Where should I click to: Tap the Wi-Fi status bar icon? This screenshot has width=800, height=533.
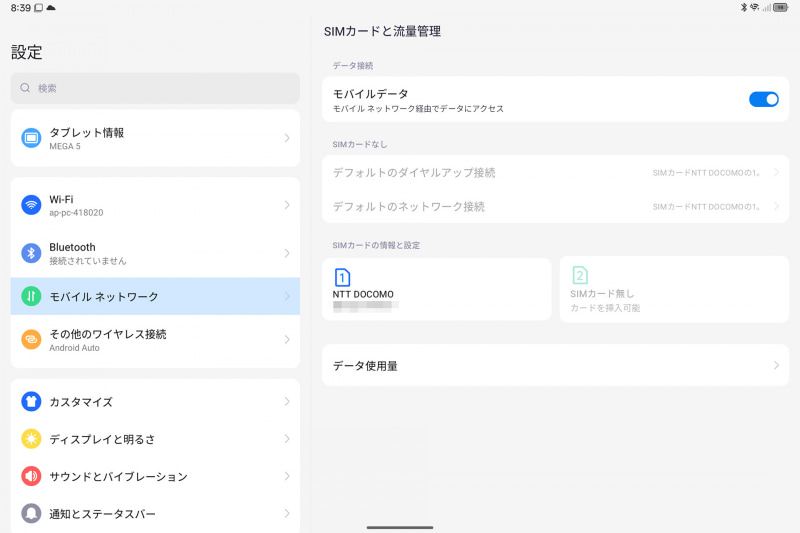[754, 7]
